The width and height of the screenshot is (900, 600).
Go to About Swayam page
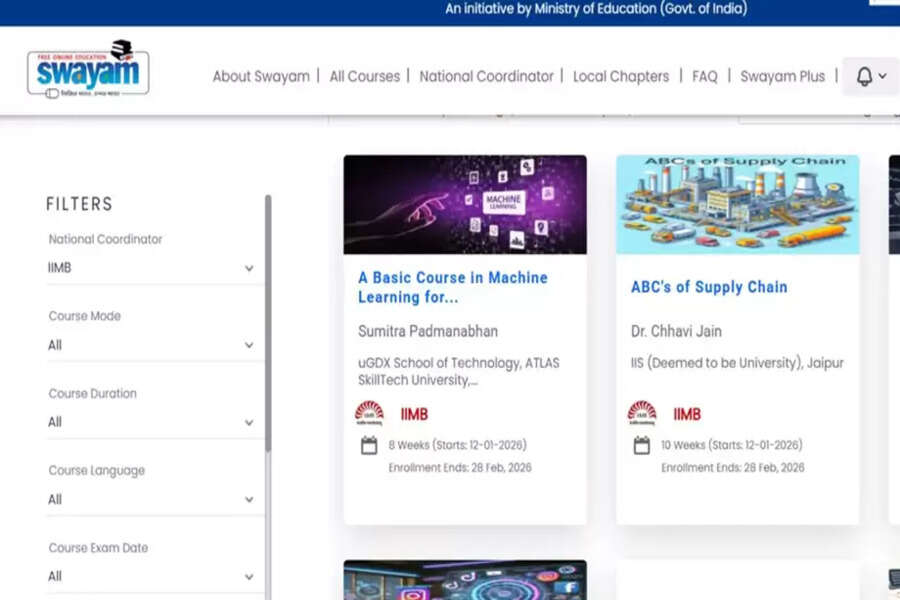pyautogui.click(x=261, y=76)
